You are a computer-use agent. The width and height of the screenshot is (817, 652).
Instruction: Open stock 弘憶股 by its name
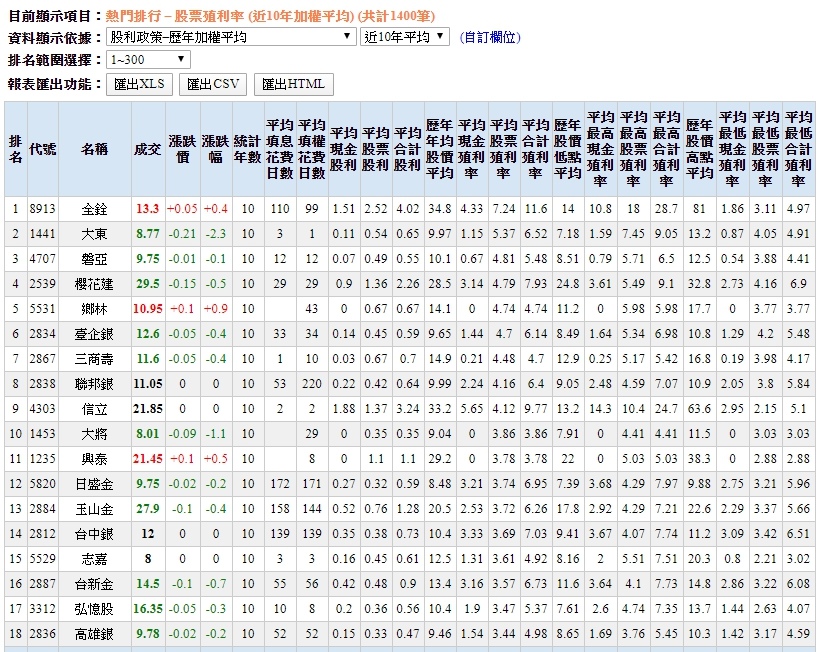[94, 609]
